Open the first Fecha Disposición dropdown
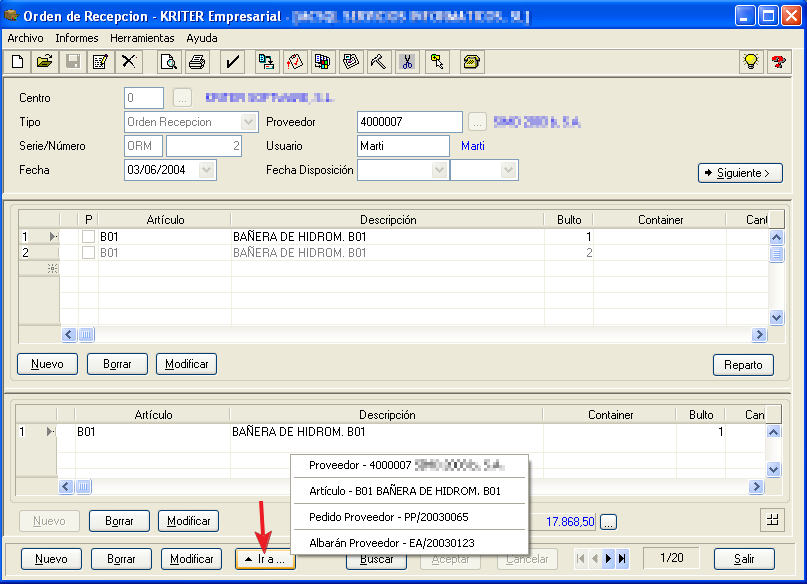This screenshot has width=807, height=584. [x=439, y=170]
